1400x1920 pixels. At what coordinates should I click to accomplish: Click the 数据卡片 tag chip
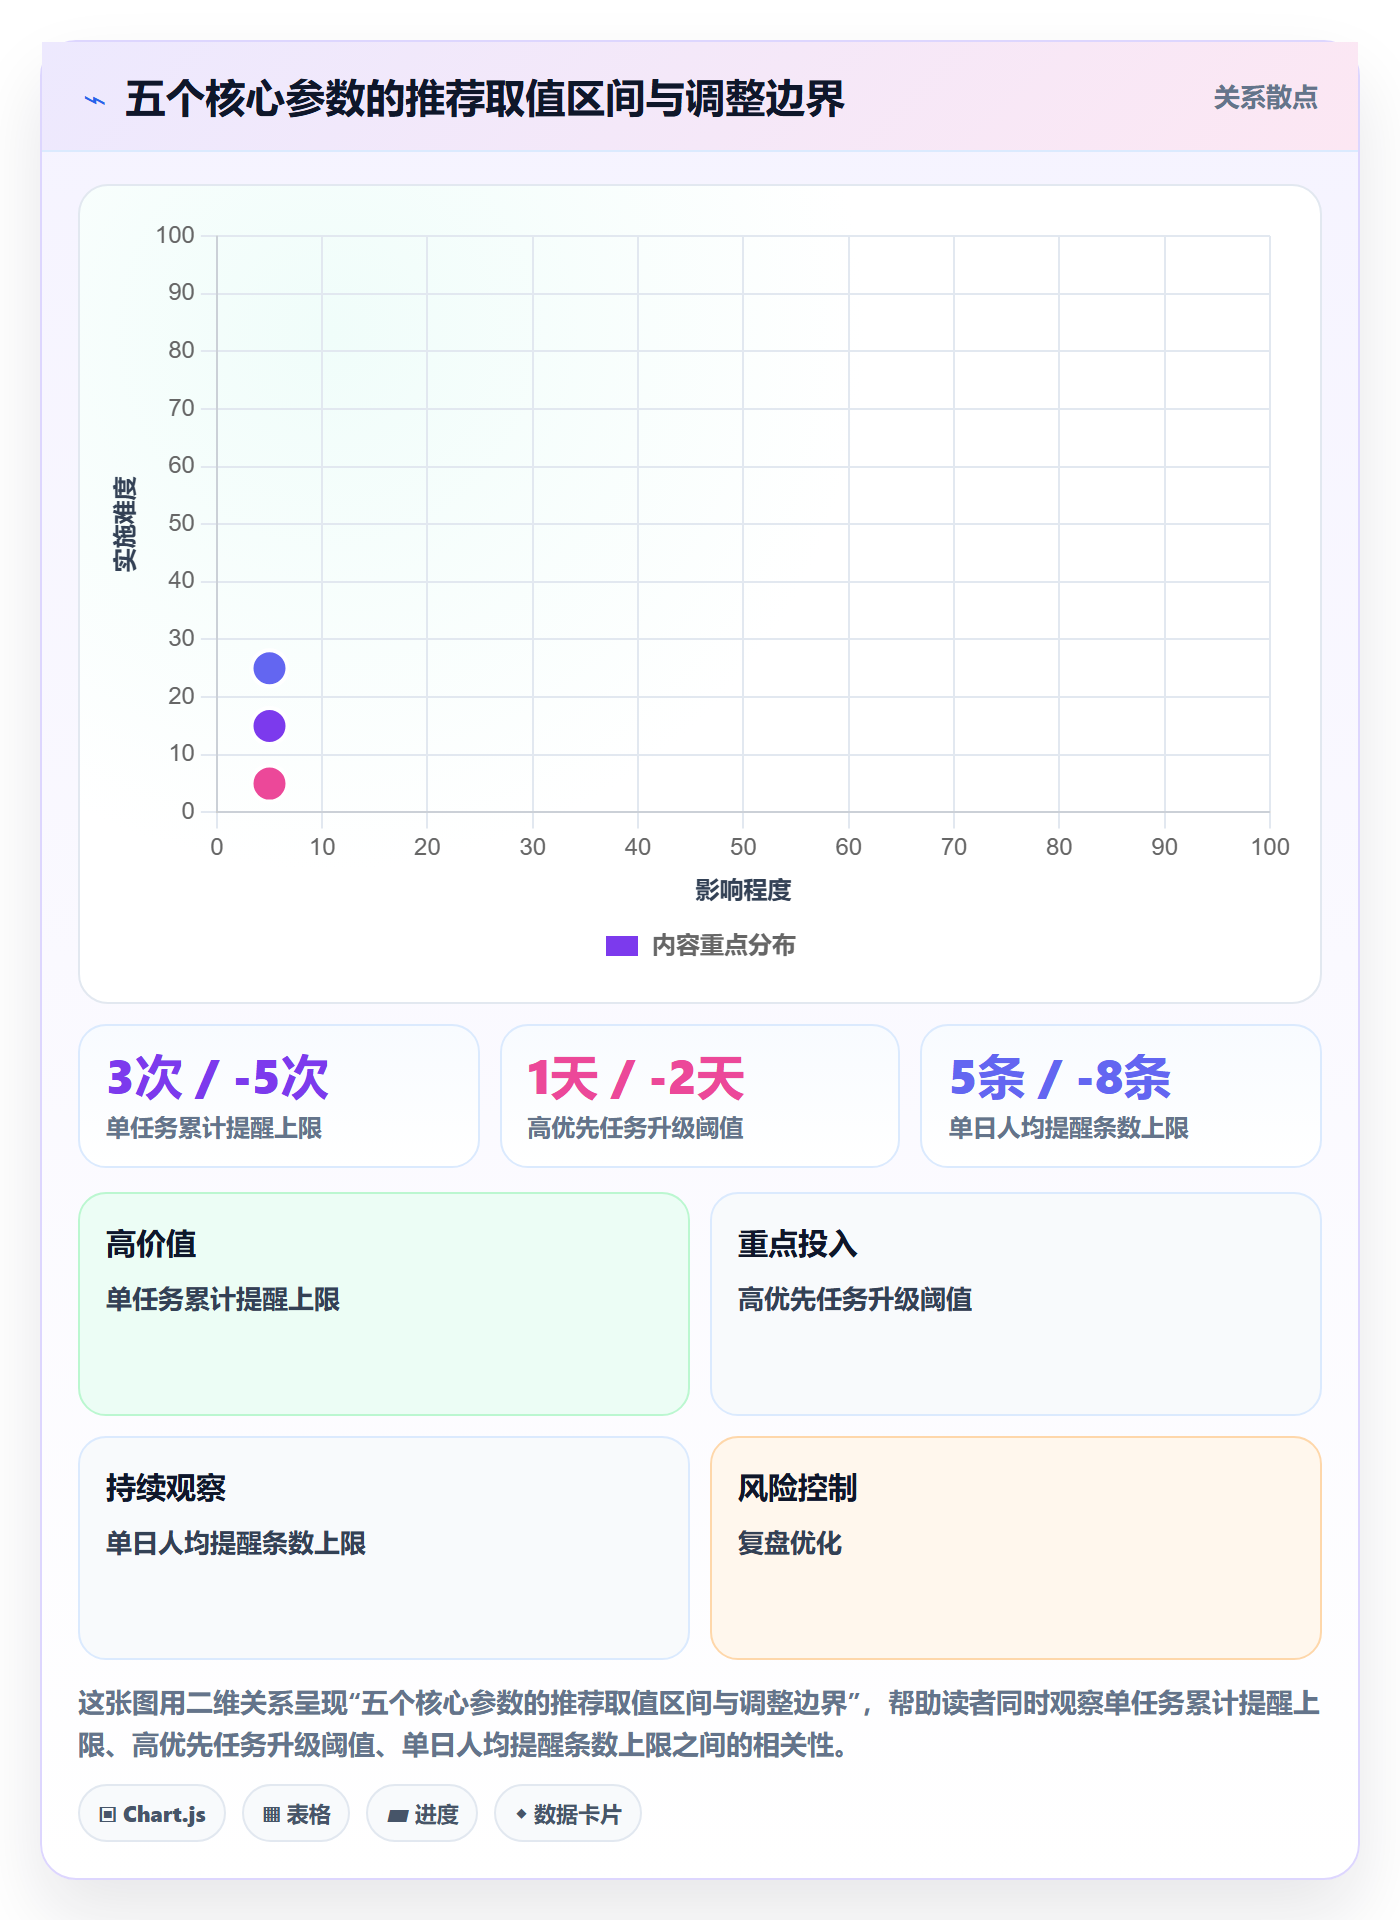(x=568, y=1814)
